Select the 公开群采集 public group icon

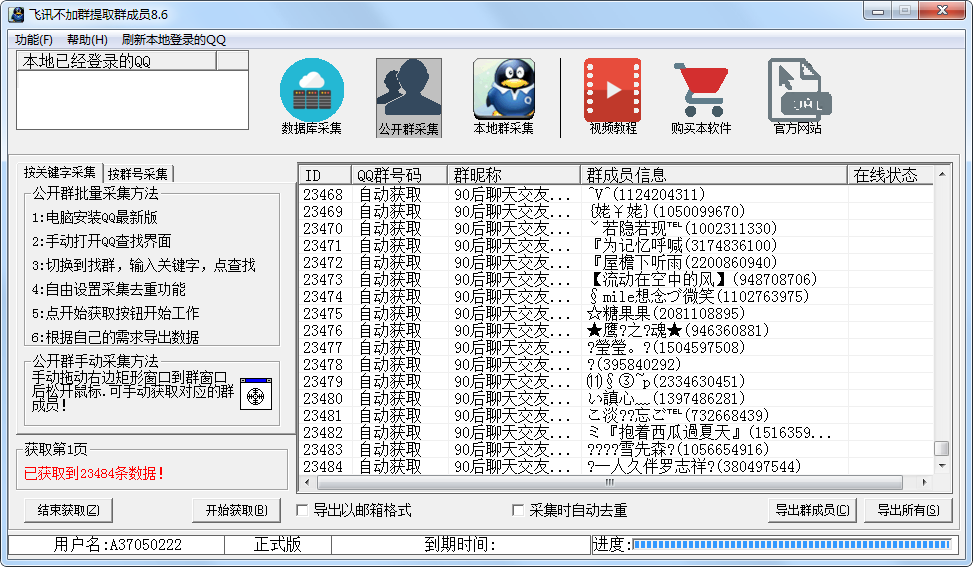408,90
